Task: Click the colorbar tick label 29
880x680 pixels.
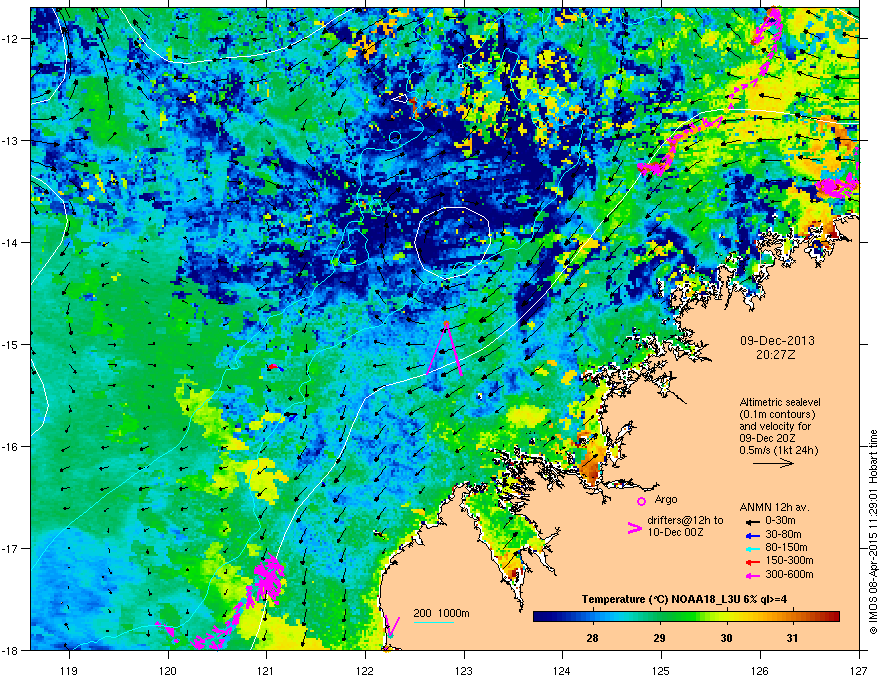Action: (x=659, y=638)
